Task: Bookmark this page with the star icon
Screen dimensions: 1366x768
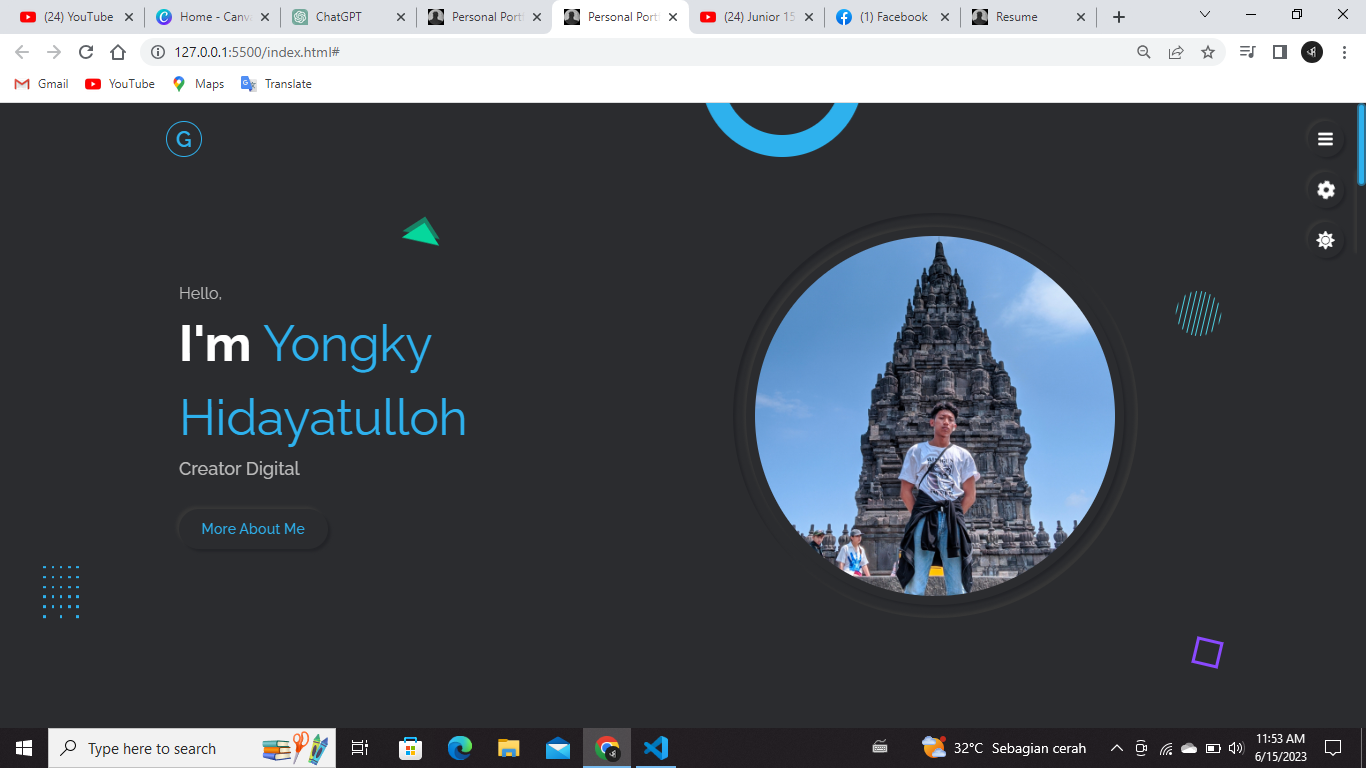Action: pos(1209,52)
